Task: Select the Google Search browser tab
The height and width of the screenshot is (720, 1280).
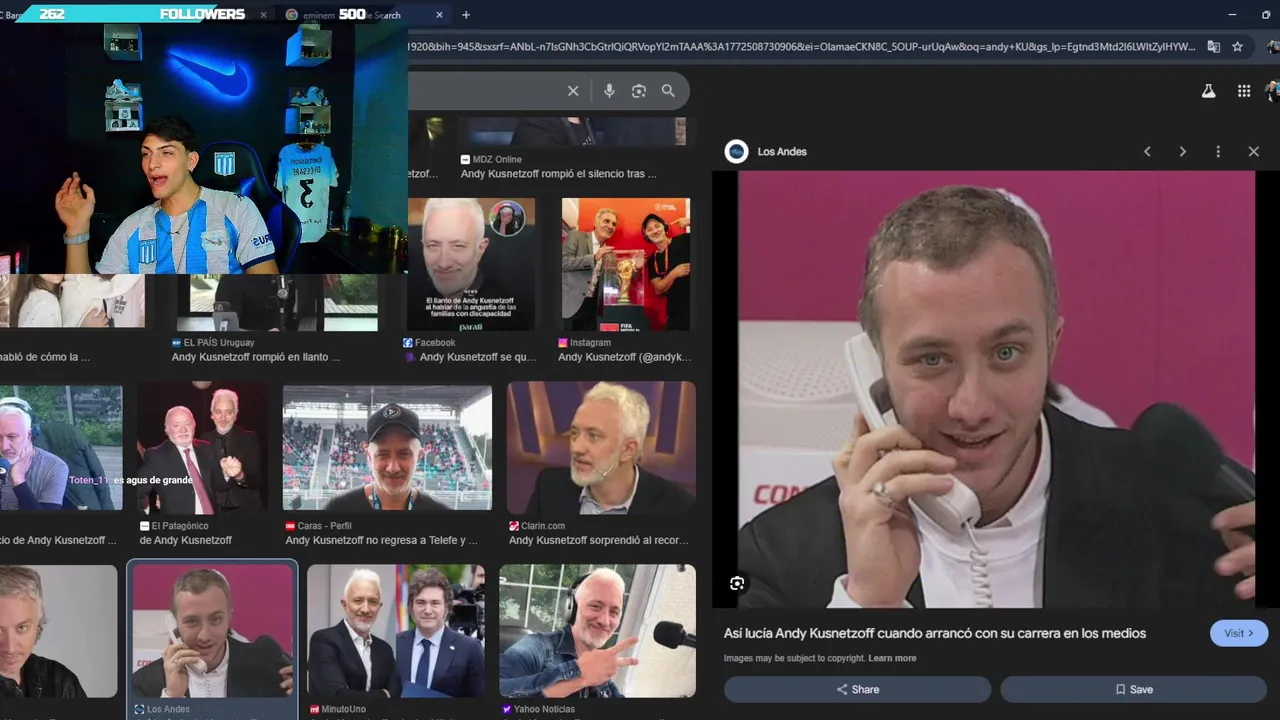Action: coord(363,15)
